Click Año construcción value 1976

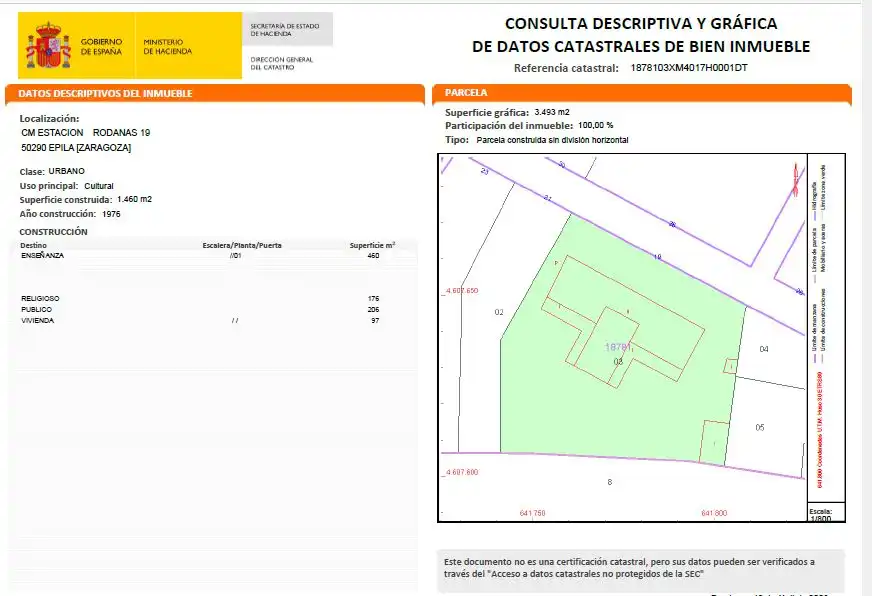[x=111, y=214]
